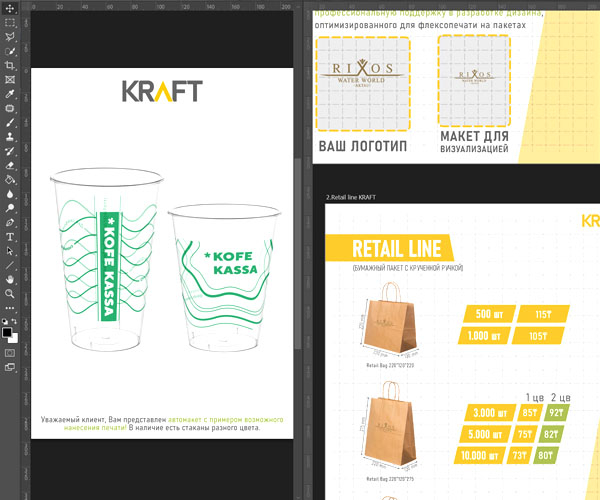This screenshot has height=500, width=600.
Task: Select the Patch healing tool
Action: pos(10,108)
